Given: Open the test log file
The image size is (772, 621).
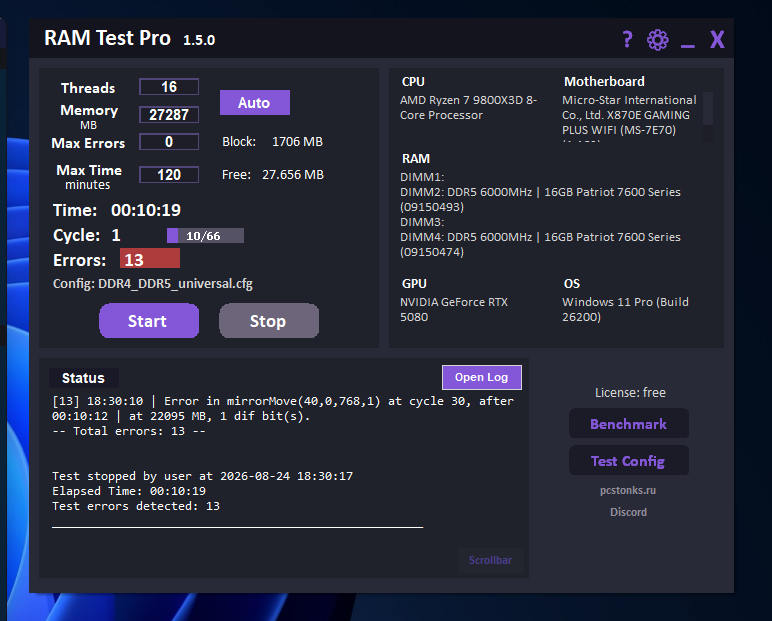Looking at the screenshot, I should click(482, 377).
